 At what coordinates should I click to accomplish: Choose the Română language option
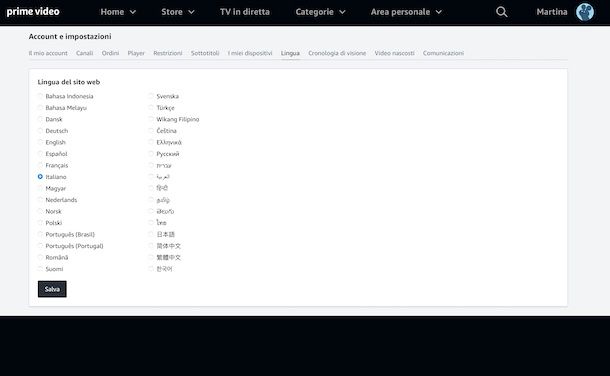click(40, 257)
